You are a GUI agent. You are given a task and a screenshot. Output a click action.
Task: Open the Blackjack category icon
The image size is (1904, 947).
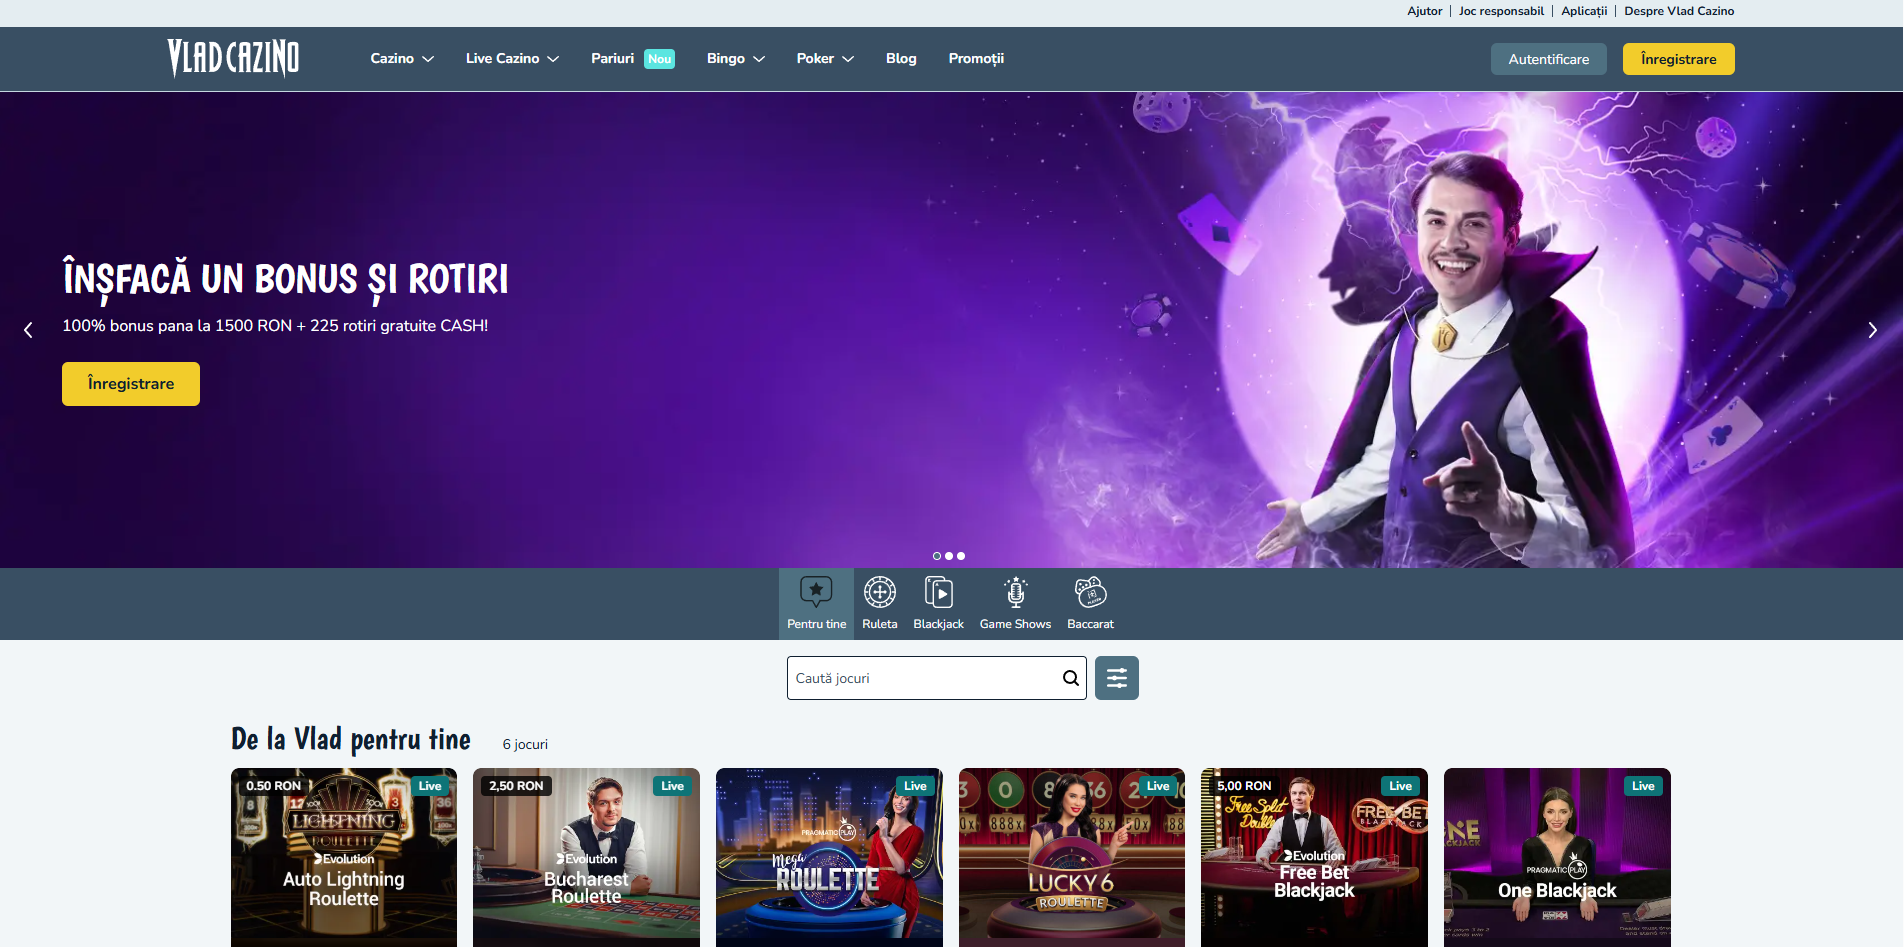[938, 593]
